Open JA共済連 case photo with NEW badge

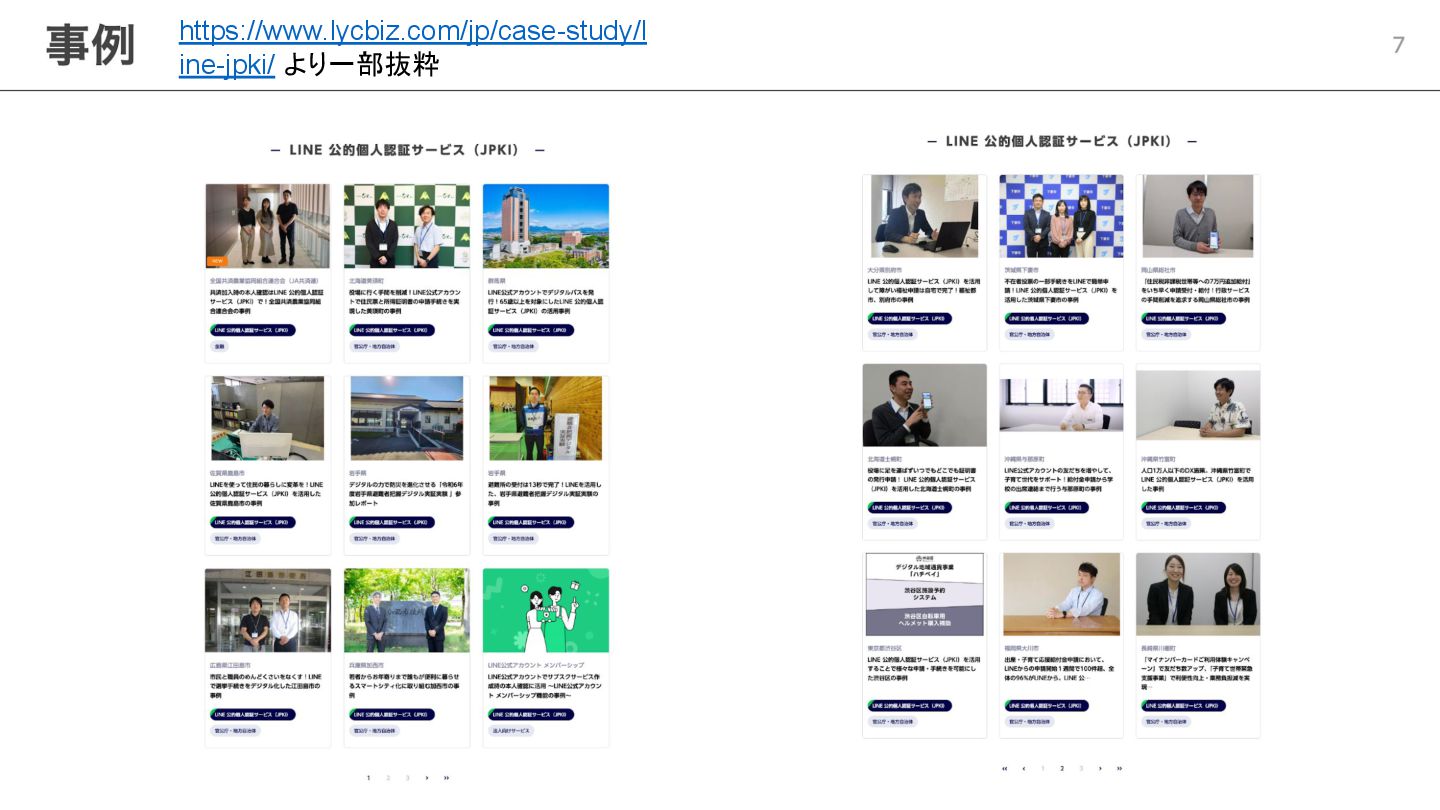tap(268, 226)
